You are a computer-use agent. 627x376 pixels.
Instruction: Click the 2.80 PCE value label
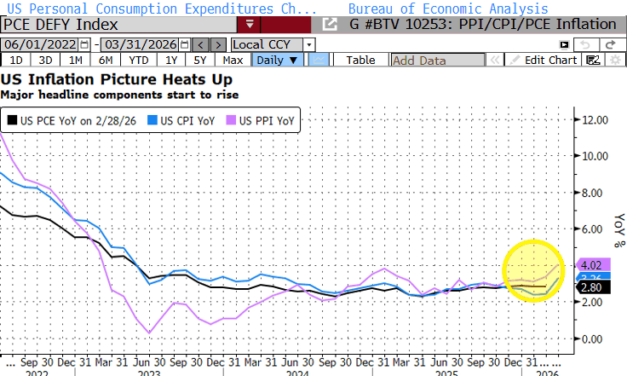[593, 288]
